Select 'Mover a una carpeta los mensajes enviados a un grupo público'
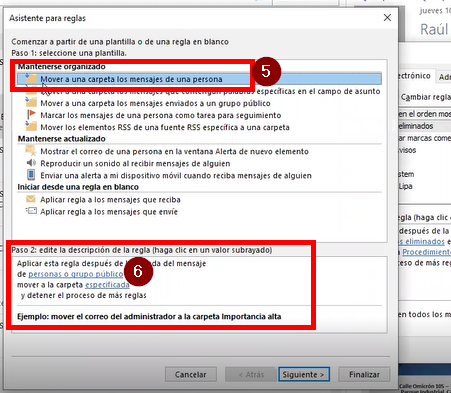This screenshot has width=451, height=393. pyautogui.click(x=155, y=103)
